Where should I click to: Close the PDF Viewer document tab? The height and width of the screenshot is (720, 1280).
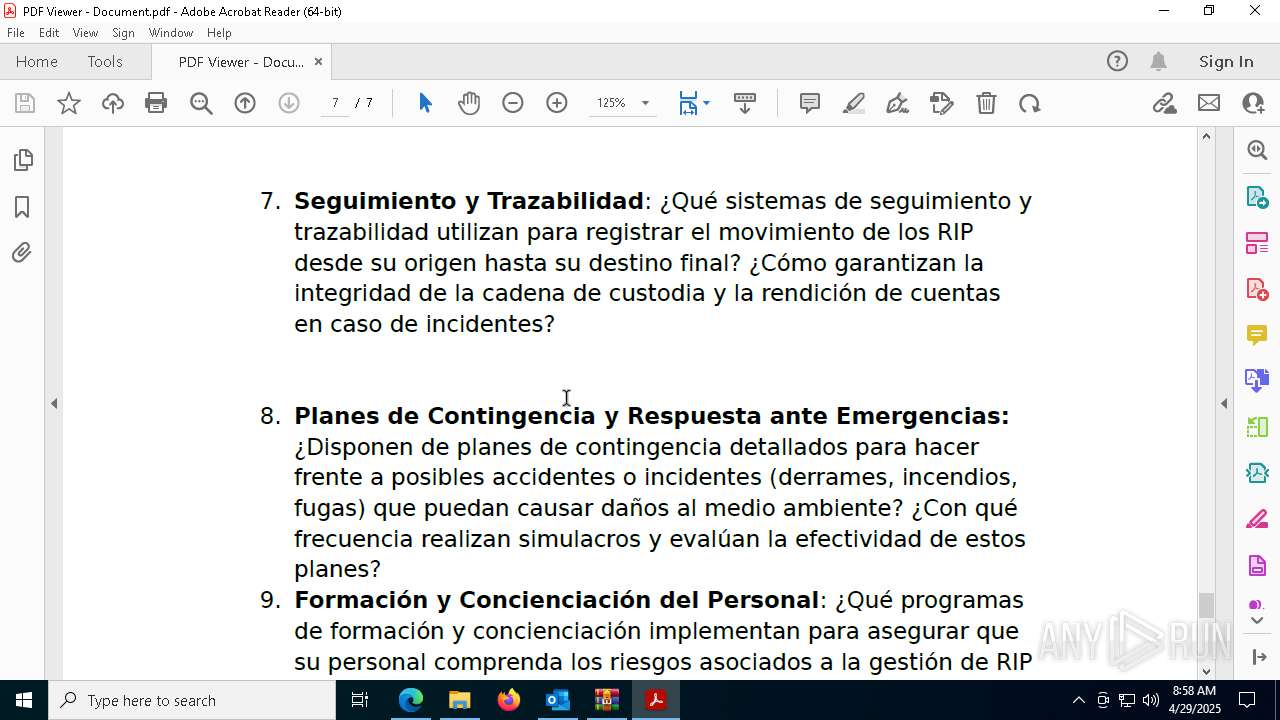pyautogui.click(x=318, y=61)
